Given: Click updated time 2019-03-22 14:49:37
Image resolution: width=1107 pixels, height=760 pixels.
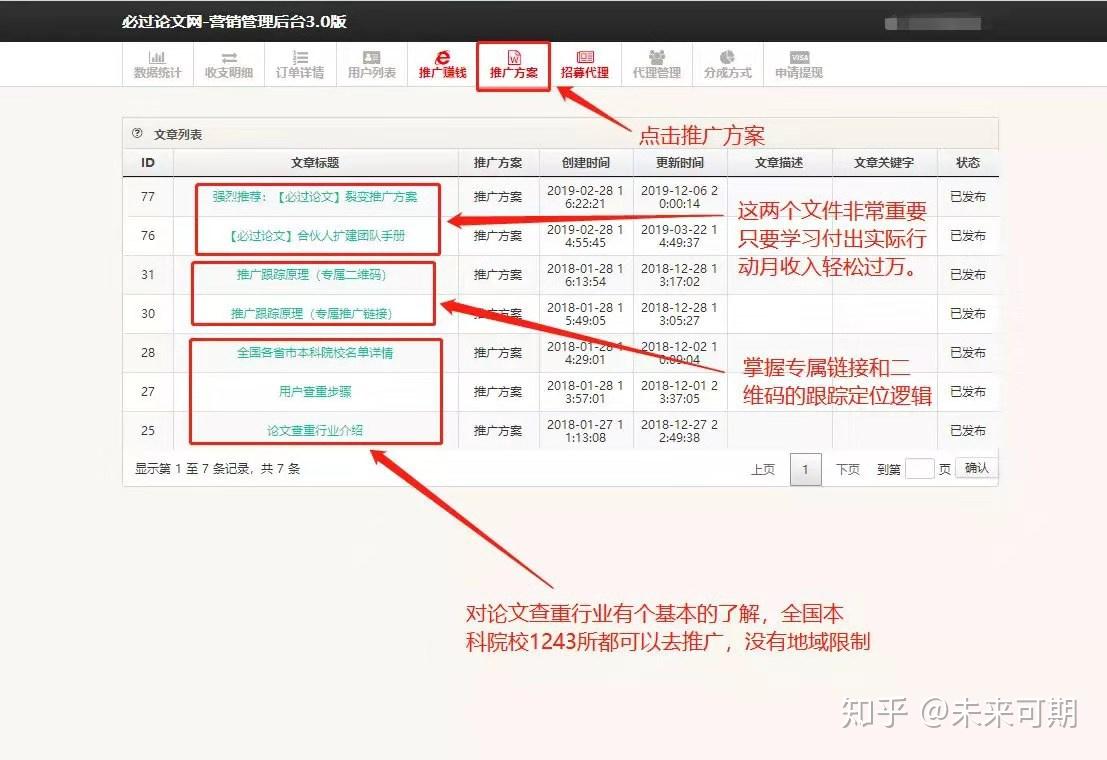Looking at the screenshot, I should 679,236.
